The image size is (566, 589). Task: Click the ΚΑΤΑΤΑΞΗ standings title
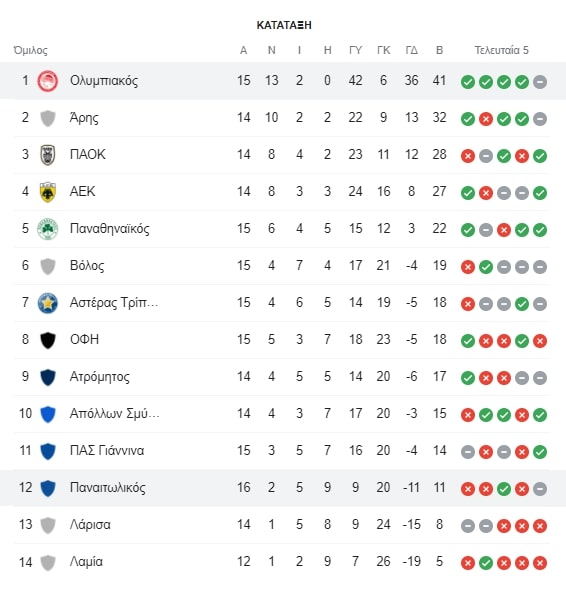click(284, 25)
